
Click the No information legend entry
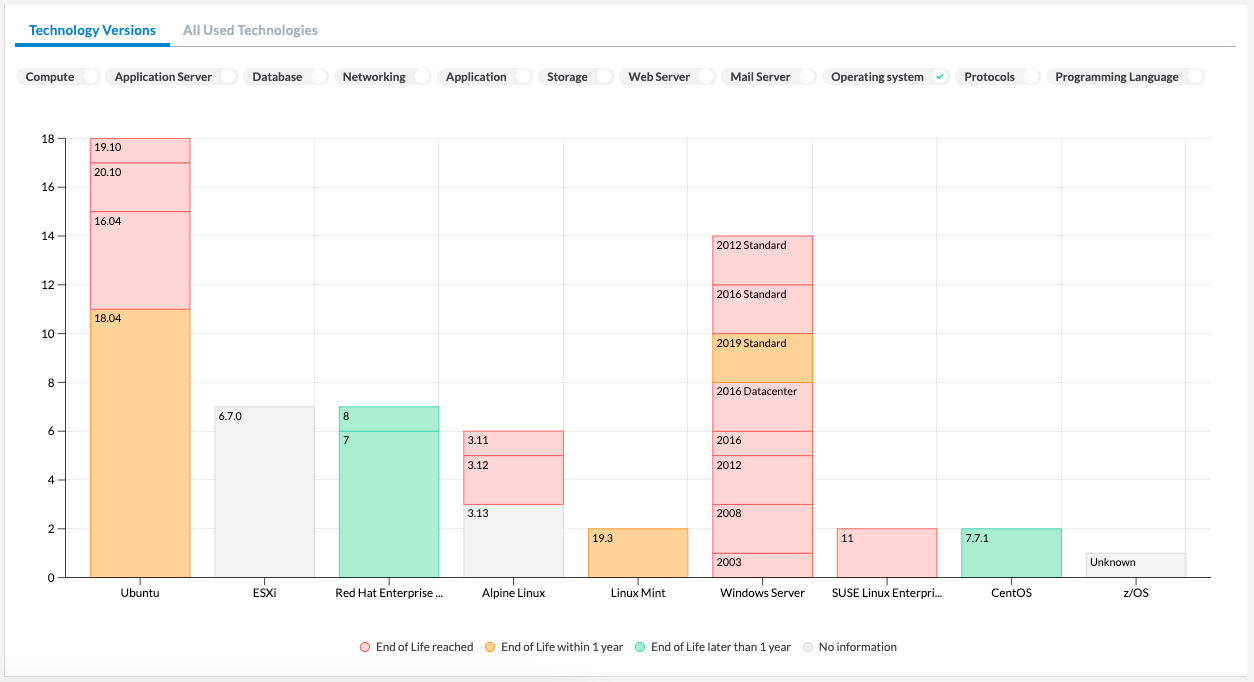coord(850,647)
